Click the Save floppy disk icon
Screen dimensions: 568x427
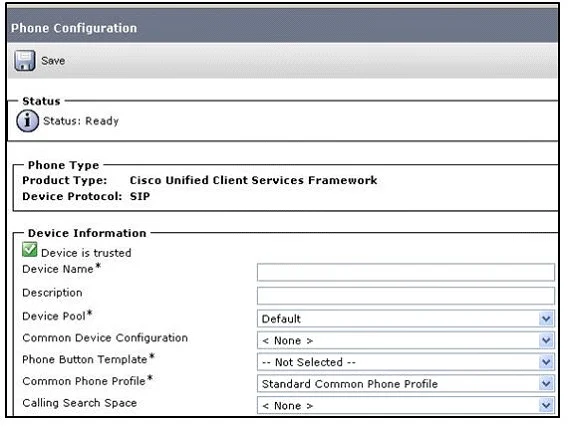point(25,60)
